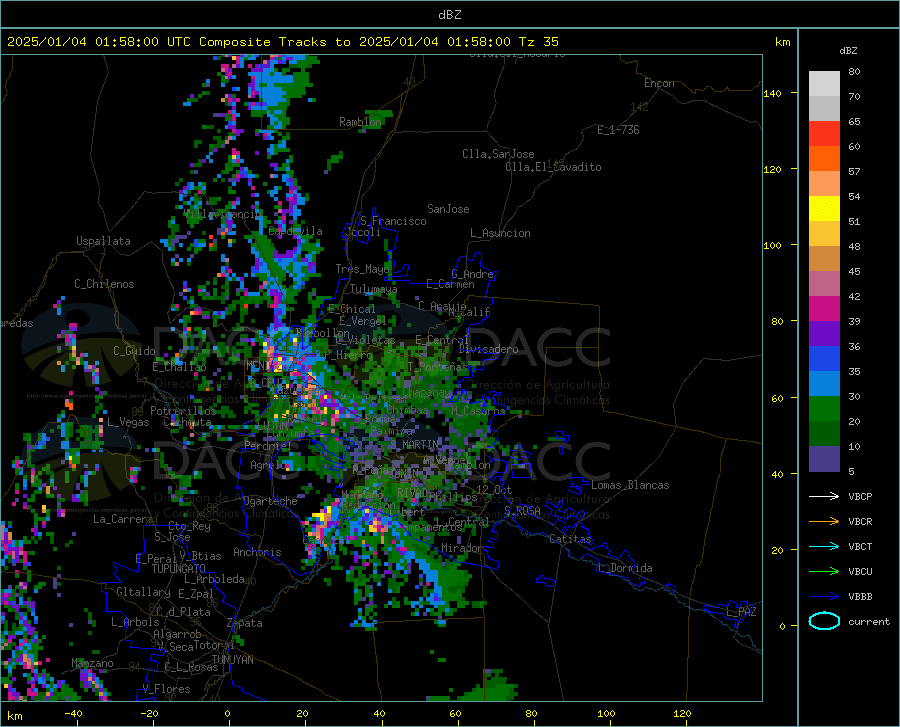
Task: Click the white VBCP arrow legend icon
Action: [x=824, y=496]
